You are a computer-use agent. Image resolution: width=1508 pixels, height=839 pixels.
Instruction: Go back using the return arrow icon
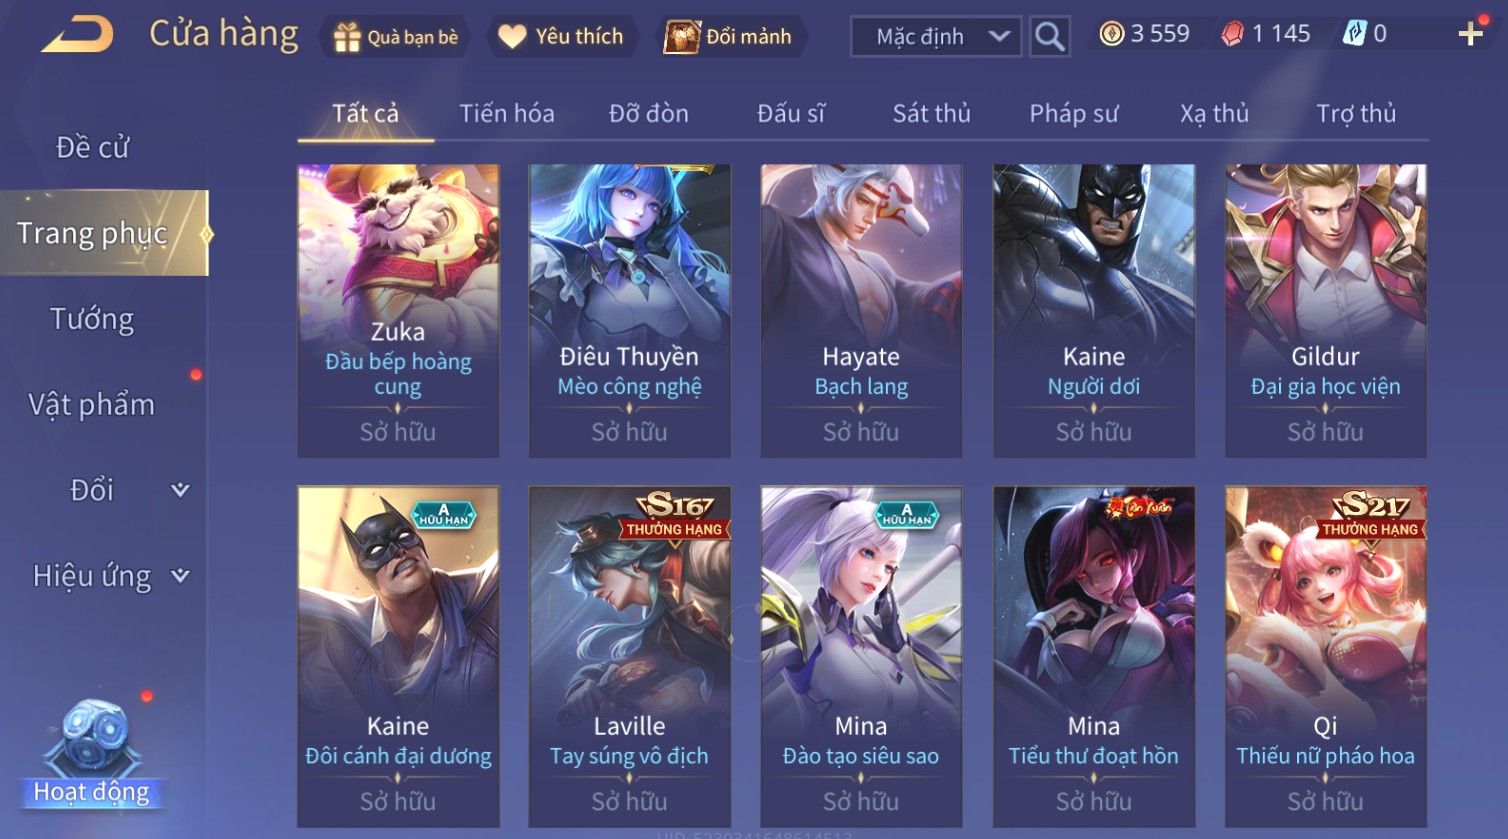tap(77, 35)
